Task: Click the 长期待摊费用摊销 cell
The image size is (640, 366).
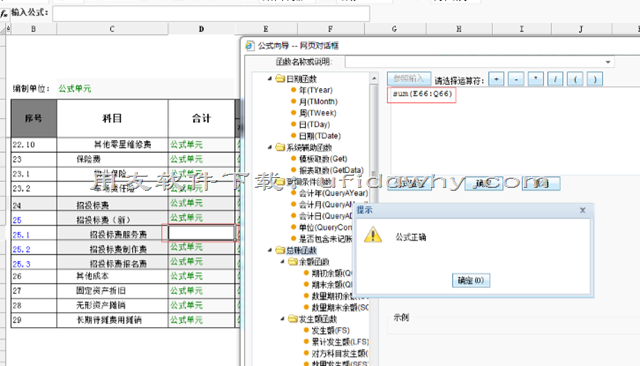Action: point(112,320)
